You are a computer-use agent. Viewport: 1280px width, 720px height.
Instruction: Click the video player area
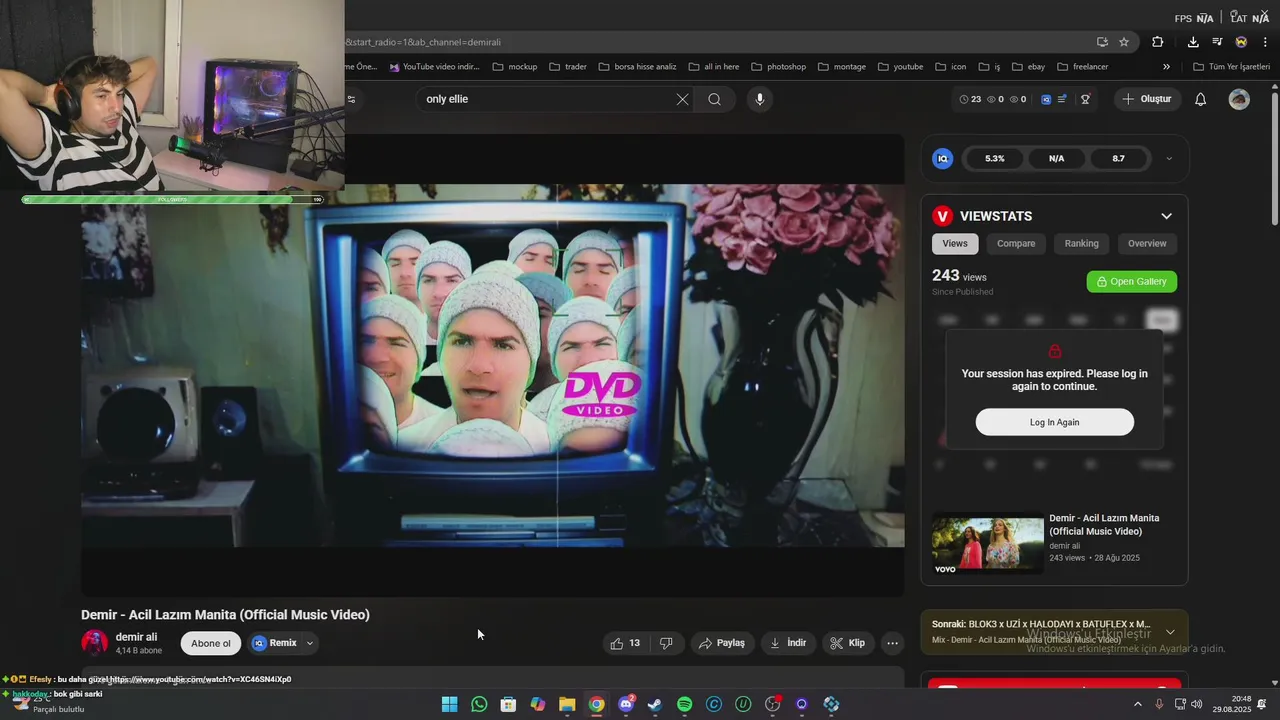[x=493, y=365]
